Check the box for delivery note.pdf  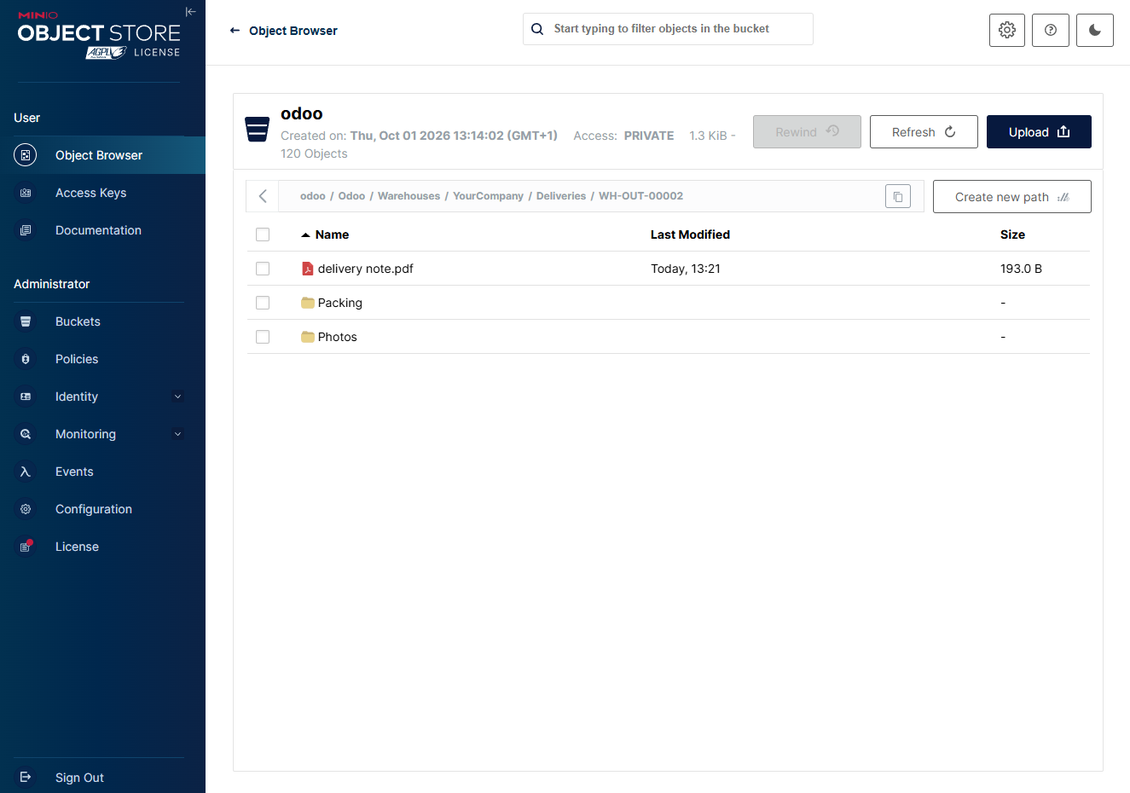tap(262, 268)
